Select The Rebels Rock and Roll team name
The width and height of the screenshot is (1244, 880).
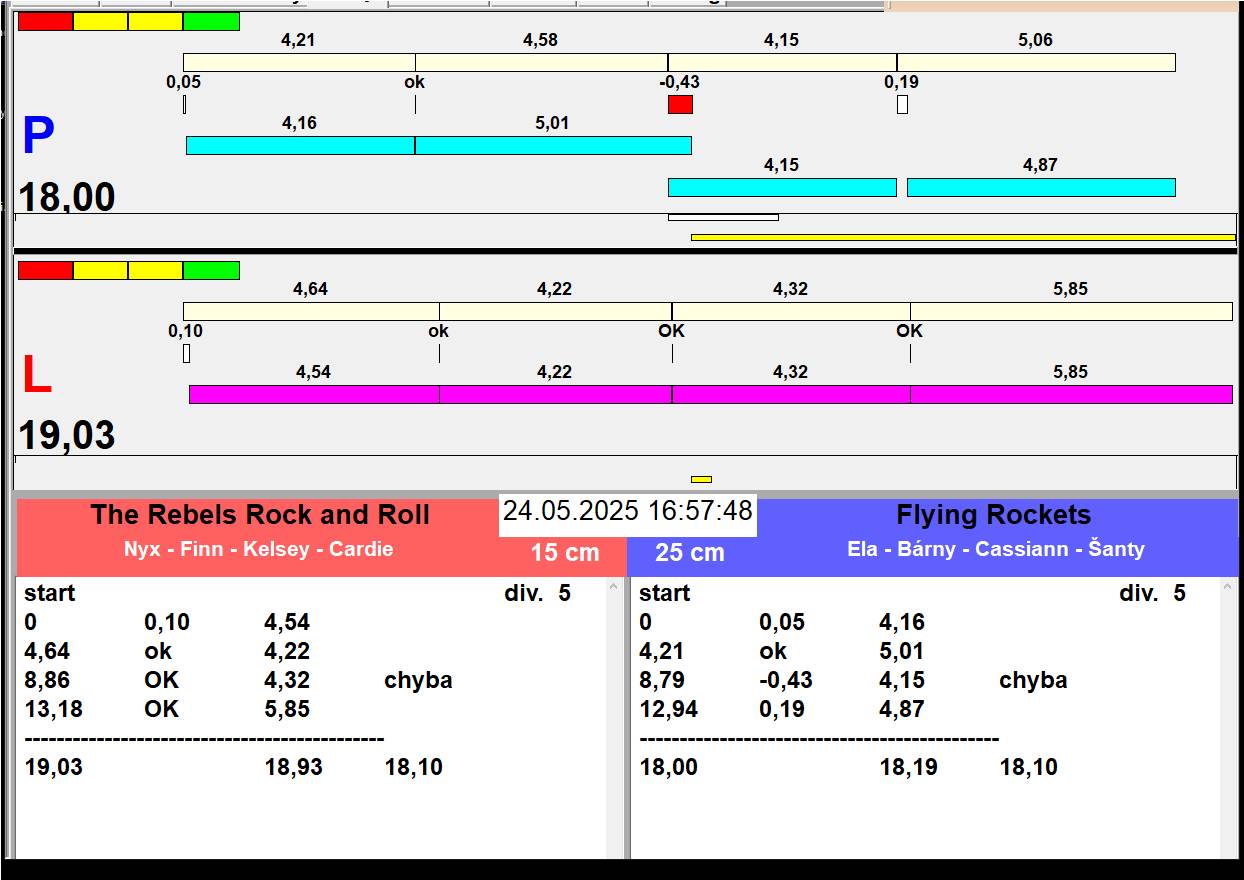(x=260, y=515)
